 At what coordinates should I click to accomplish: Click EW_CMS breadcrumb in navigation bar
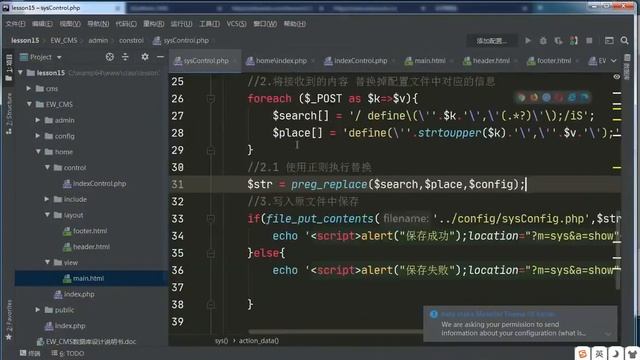[64, 40]
